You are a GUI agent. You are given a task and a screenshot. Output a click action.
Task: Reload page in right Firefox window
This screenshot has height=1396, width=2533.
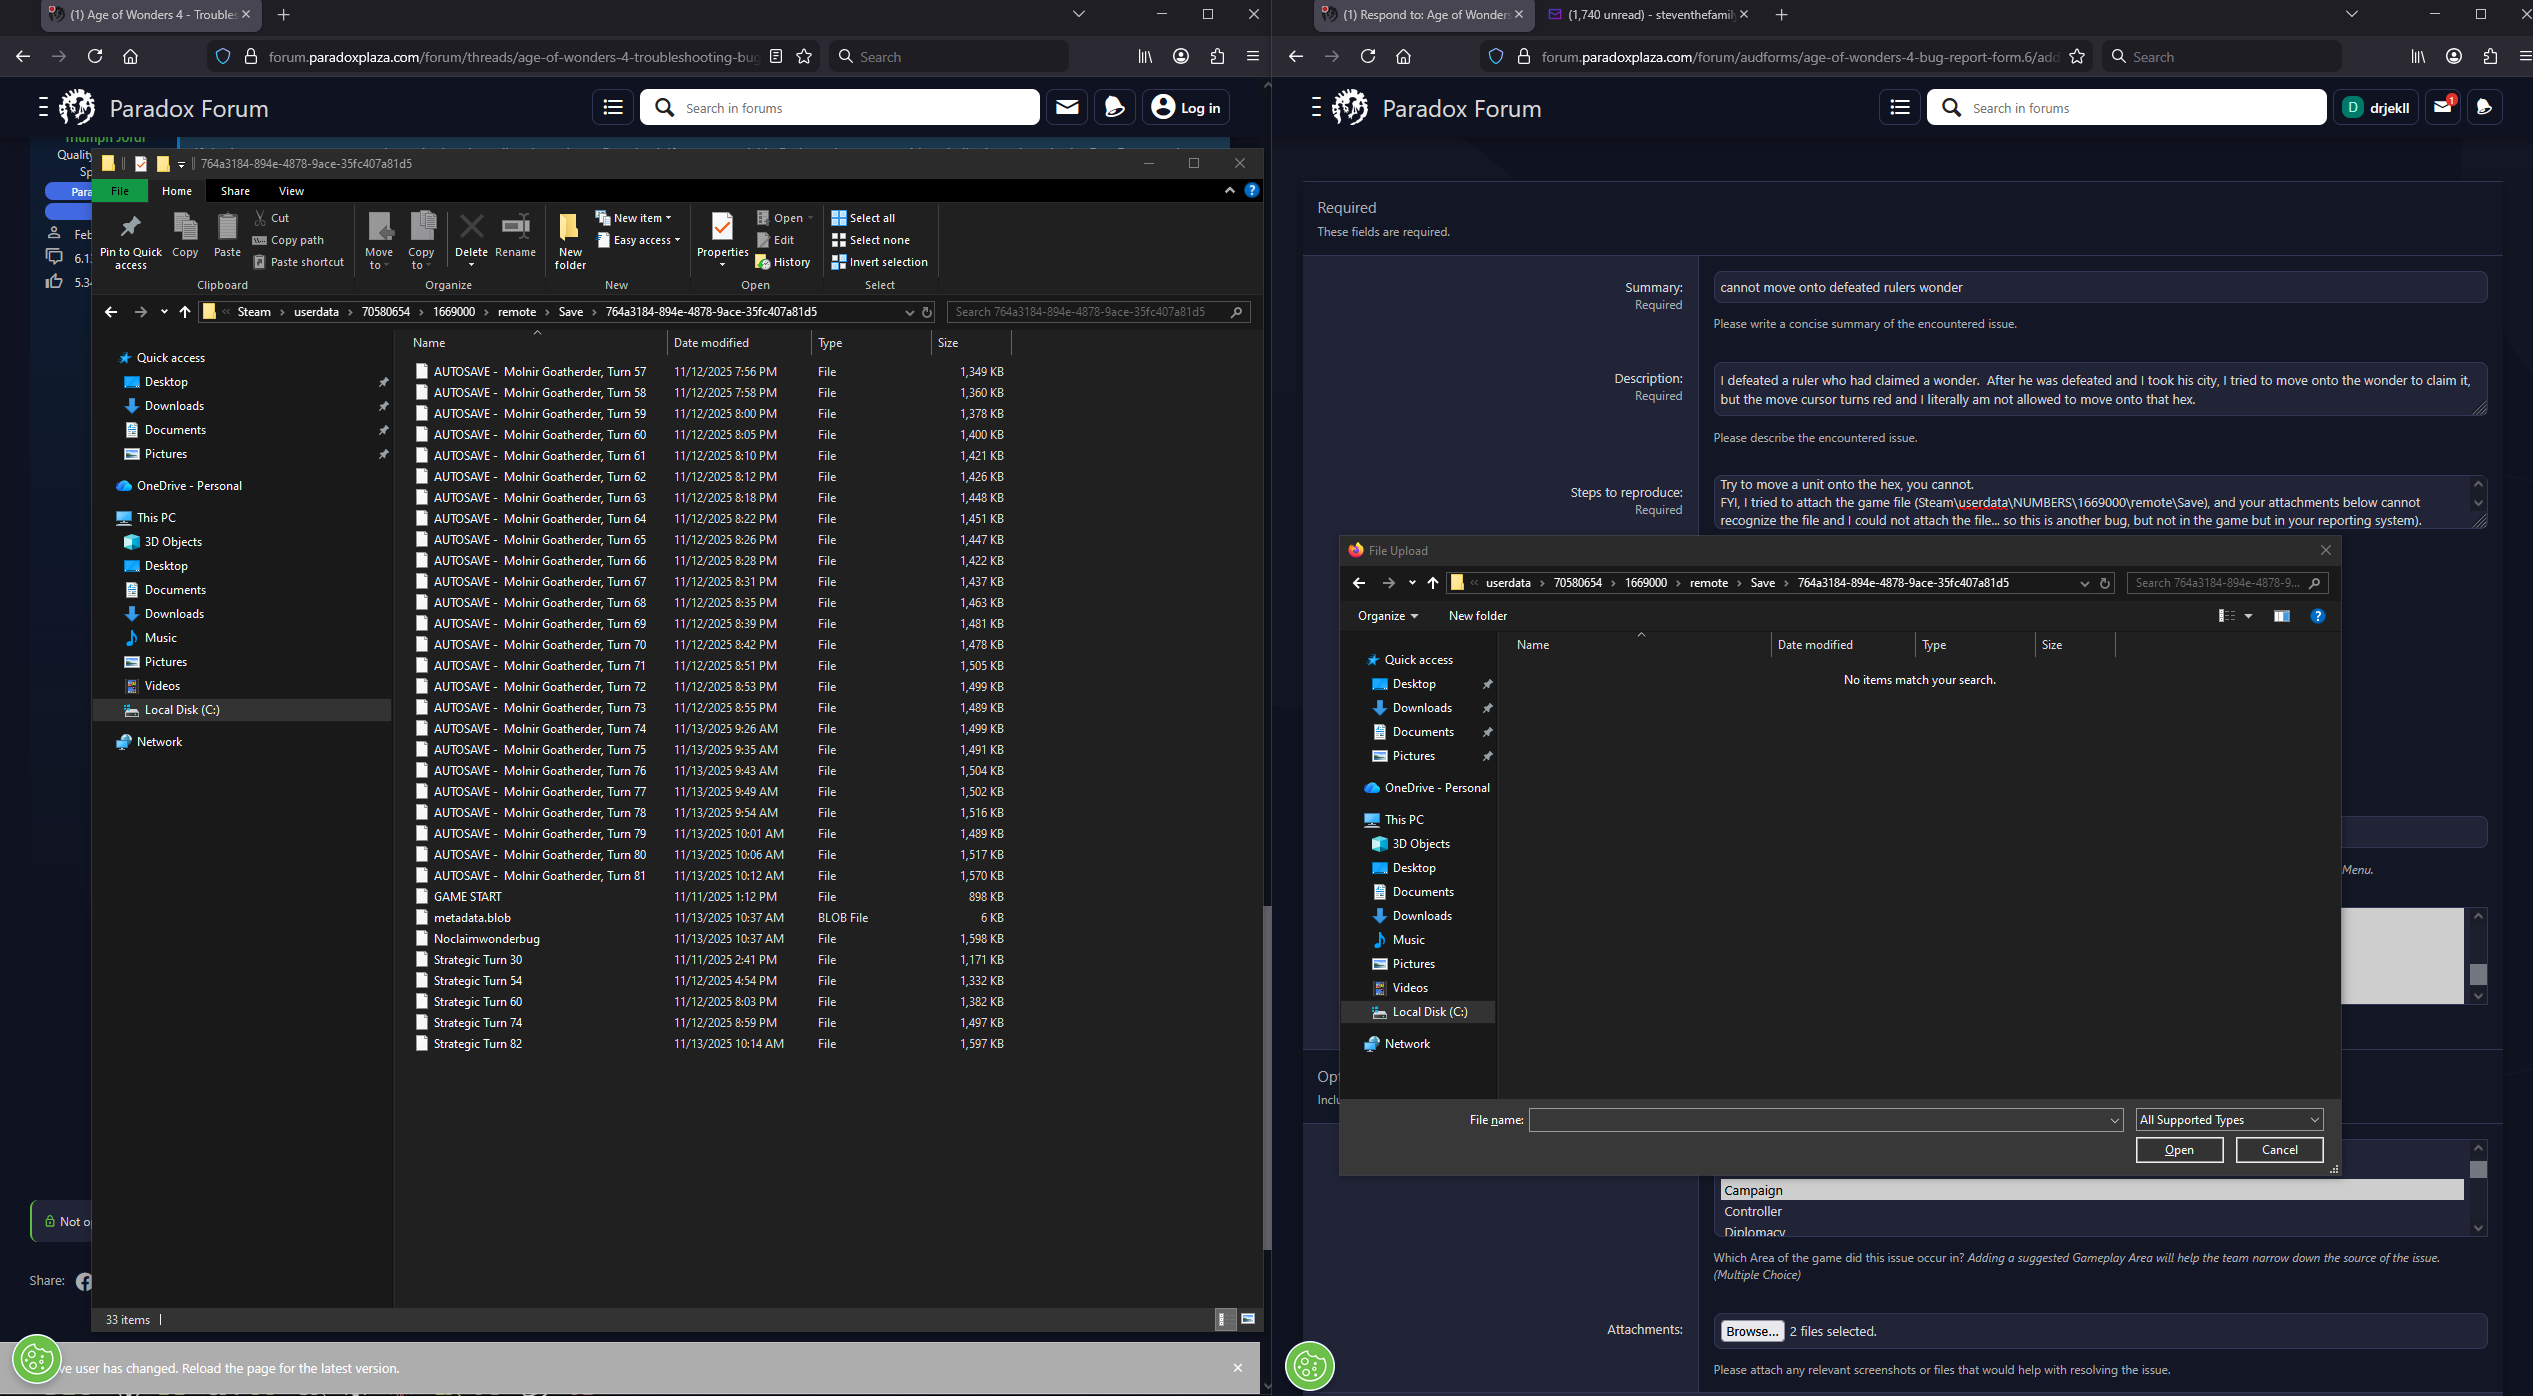coord(1367,57)
